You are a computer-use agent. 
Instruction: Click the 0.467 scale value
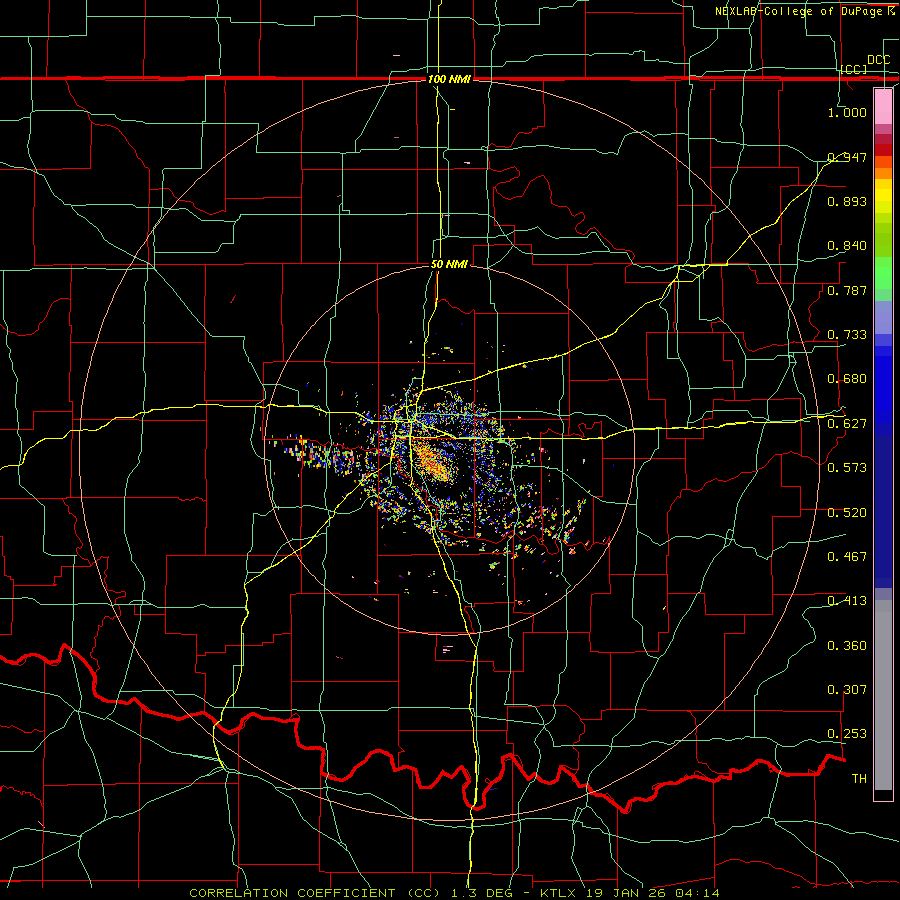click(x=847, y=556)
